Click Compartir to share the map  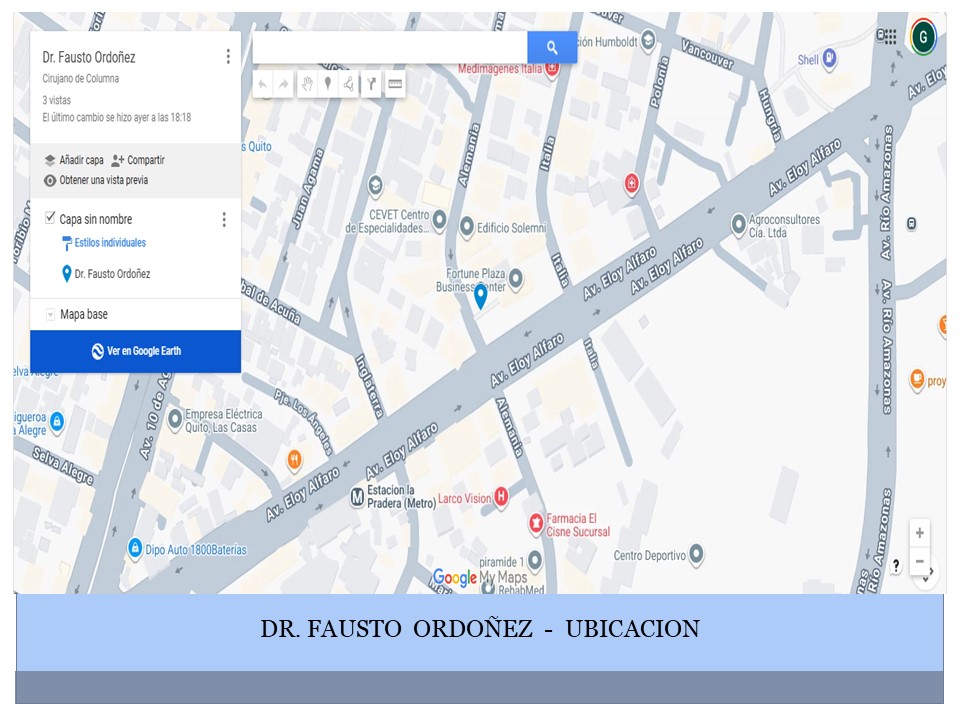(x=138, y=160)
